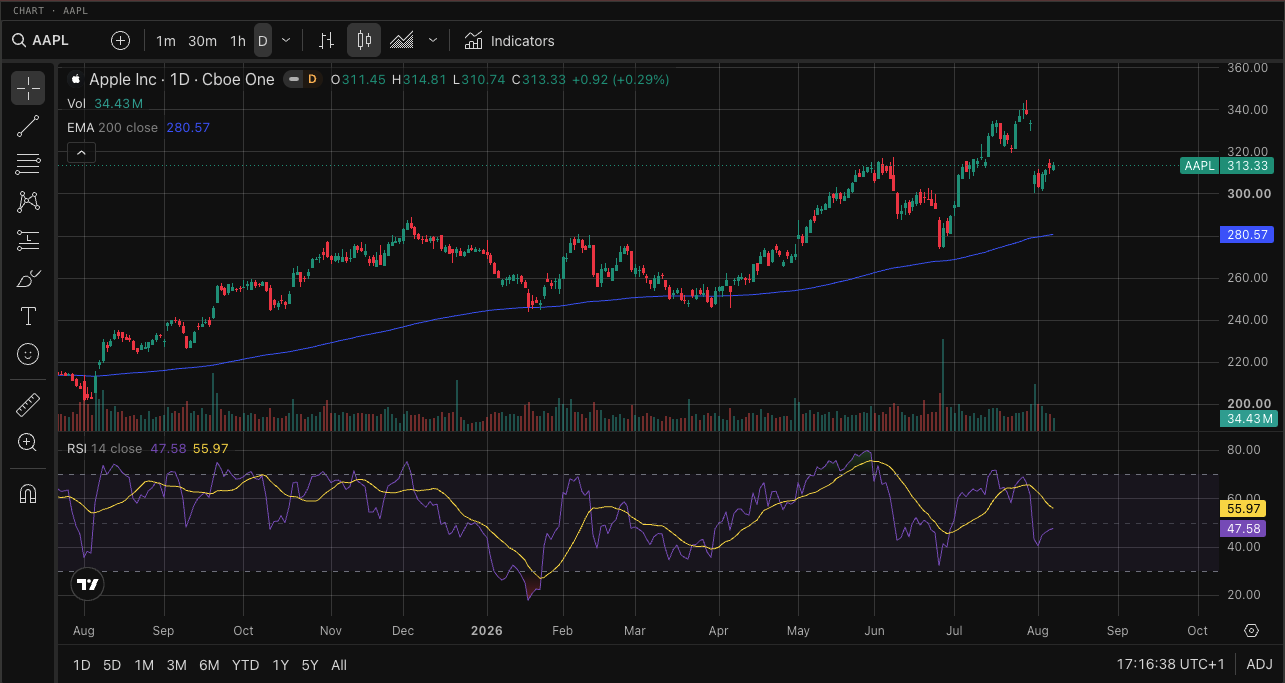
Task: Click the 2026 label on time axis
Action: coord(486,631)
